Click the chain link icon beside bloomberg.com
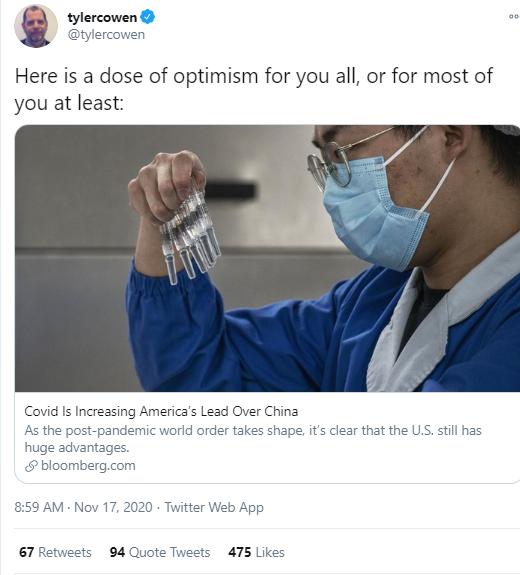This screenshot has height=575, width=520. pyautogui.click(x=32, y=466)
